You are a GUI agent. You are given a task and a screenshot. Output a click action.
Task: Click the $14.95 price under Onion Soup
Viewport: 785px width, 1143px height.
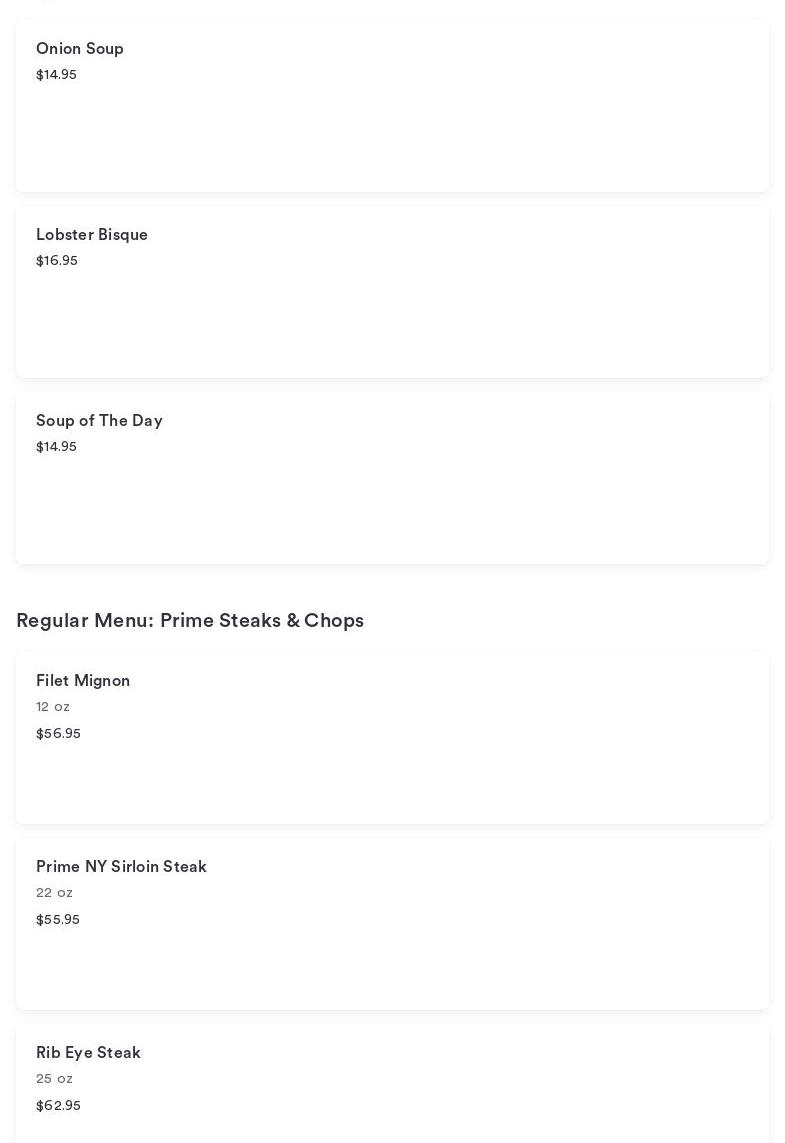(x=56, y=75)
